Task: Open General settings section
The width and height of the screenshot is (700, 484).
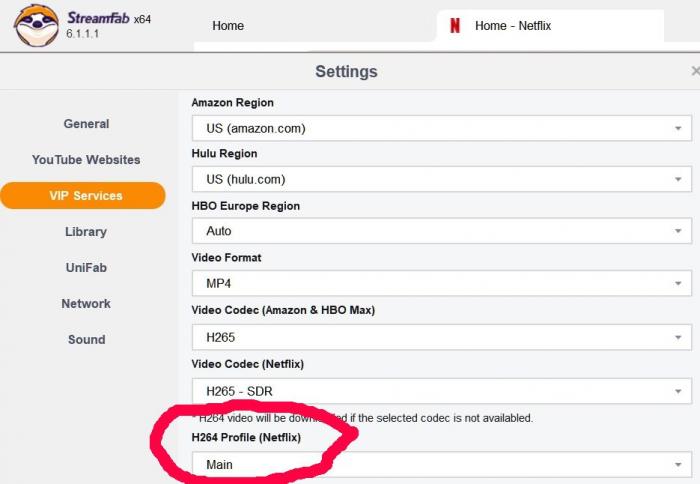Action: (x=86, y=124)
